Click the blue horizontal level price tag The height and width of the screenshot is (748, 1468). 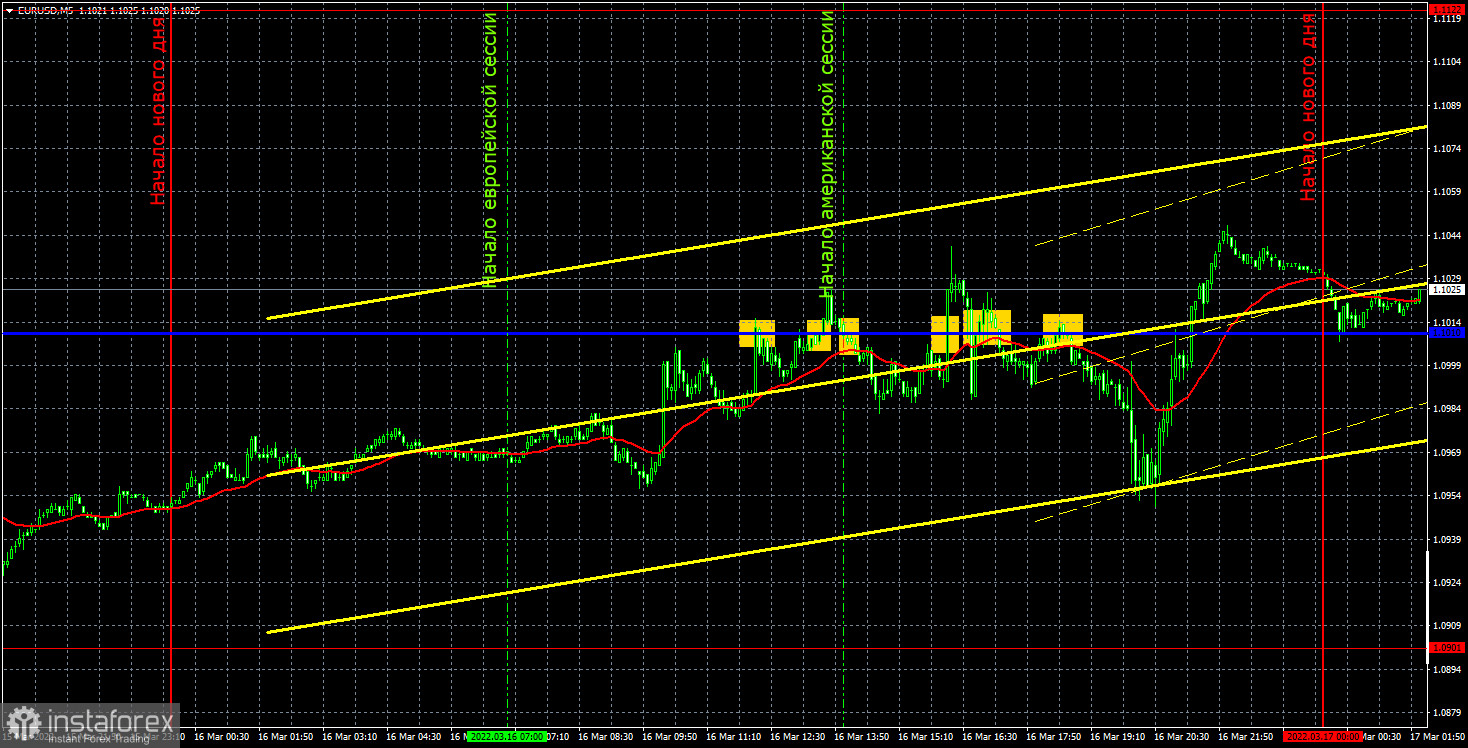click(x=1446, y=332)
